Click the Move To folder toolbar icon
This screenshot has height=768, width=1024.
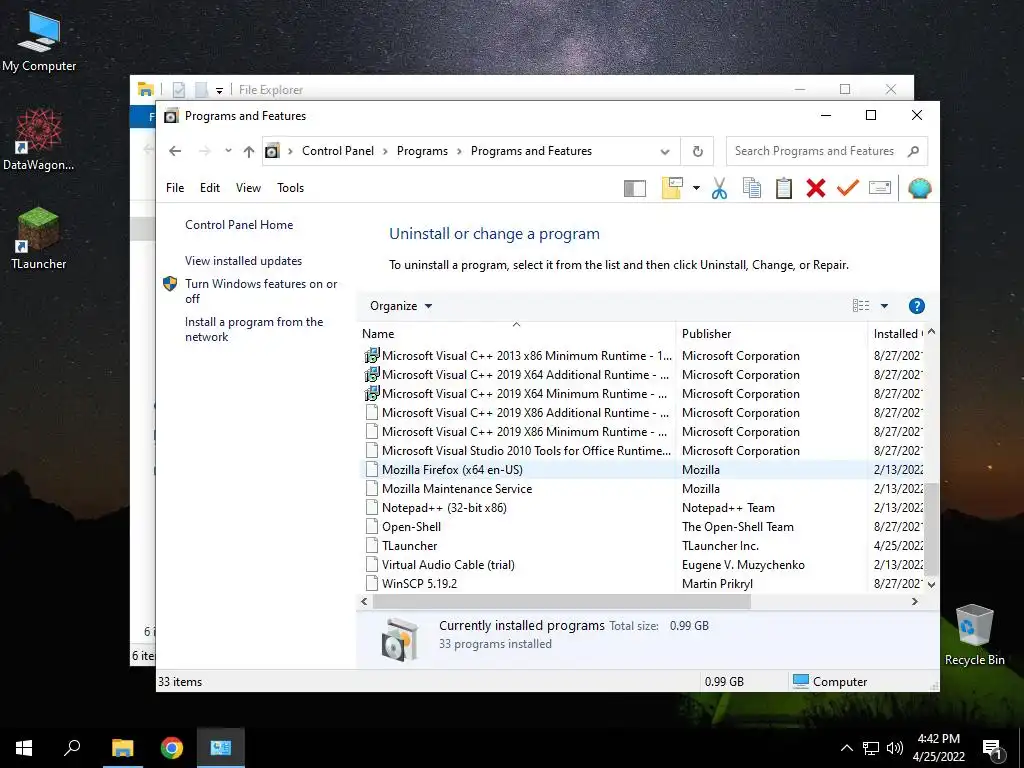(x=672, y=188)
